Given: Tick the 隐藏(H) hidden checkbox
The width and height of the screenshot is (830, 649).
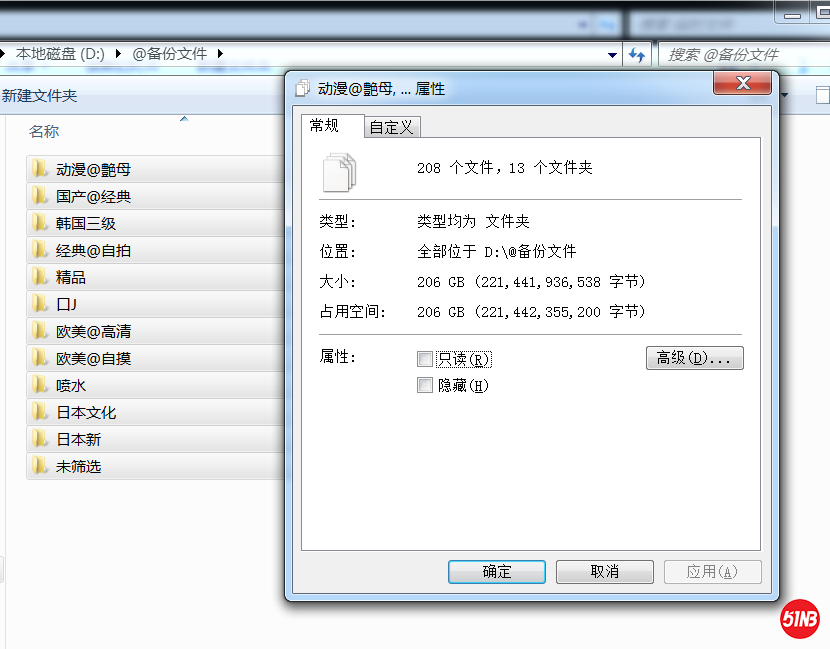Looking at the screenshot, I should (x=425, y=385).
